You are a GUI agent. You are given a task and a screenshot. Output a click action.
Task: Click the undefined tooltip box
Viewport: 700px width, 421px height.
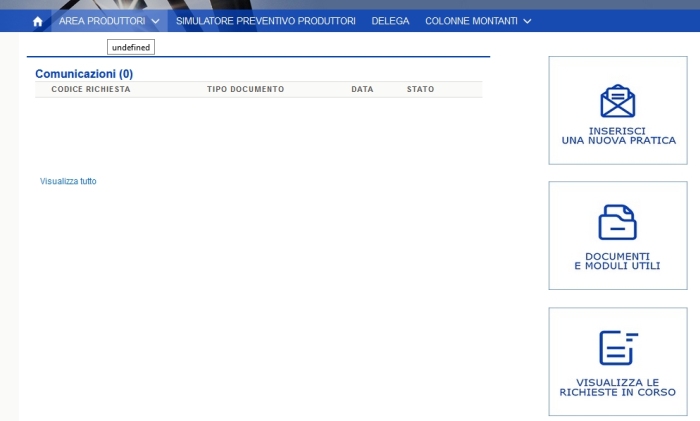pos(131,47)
